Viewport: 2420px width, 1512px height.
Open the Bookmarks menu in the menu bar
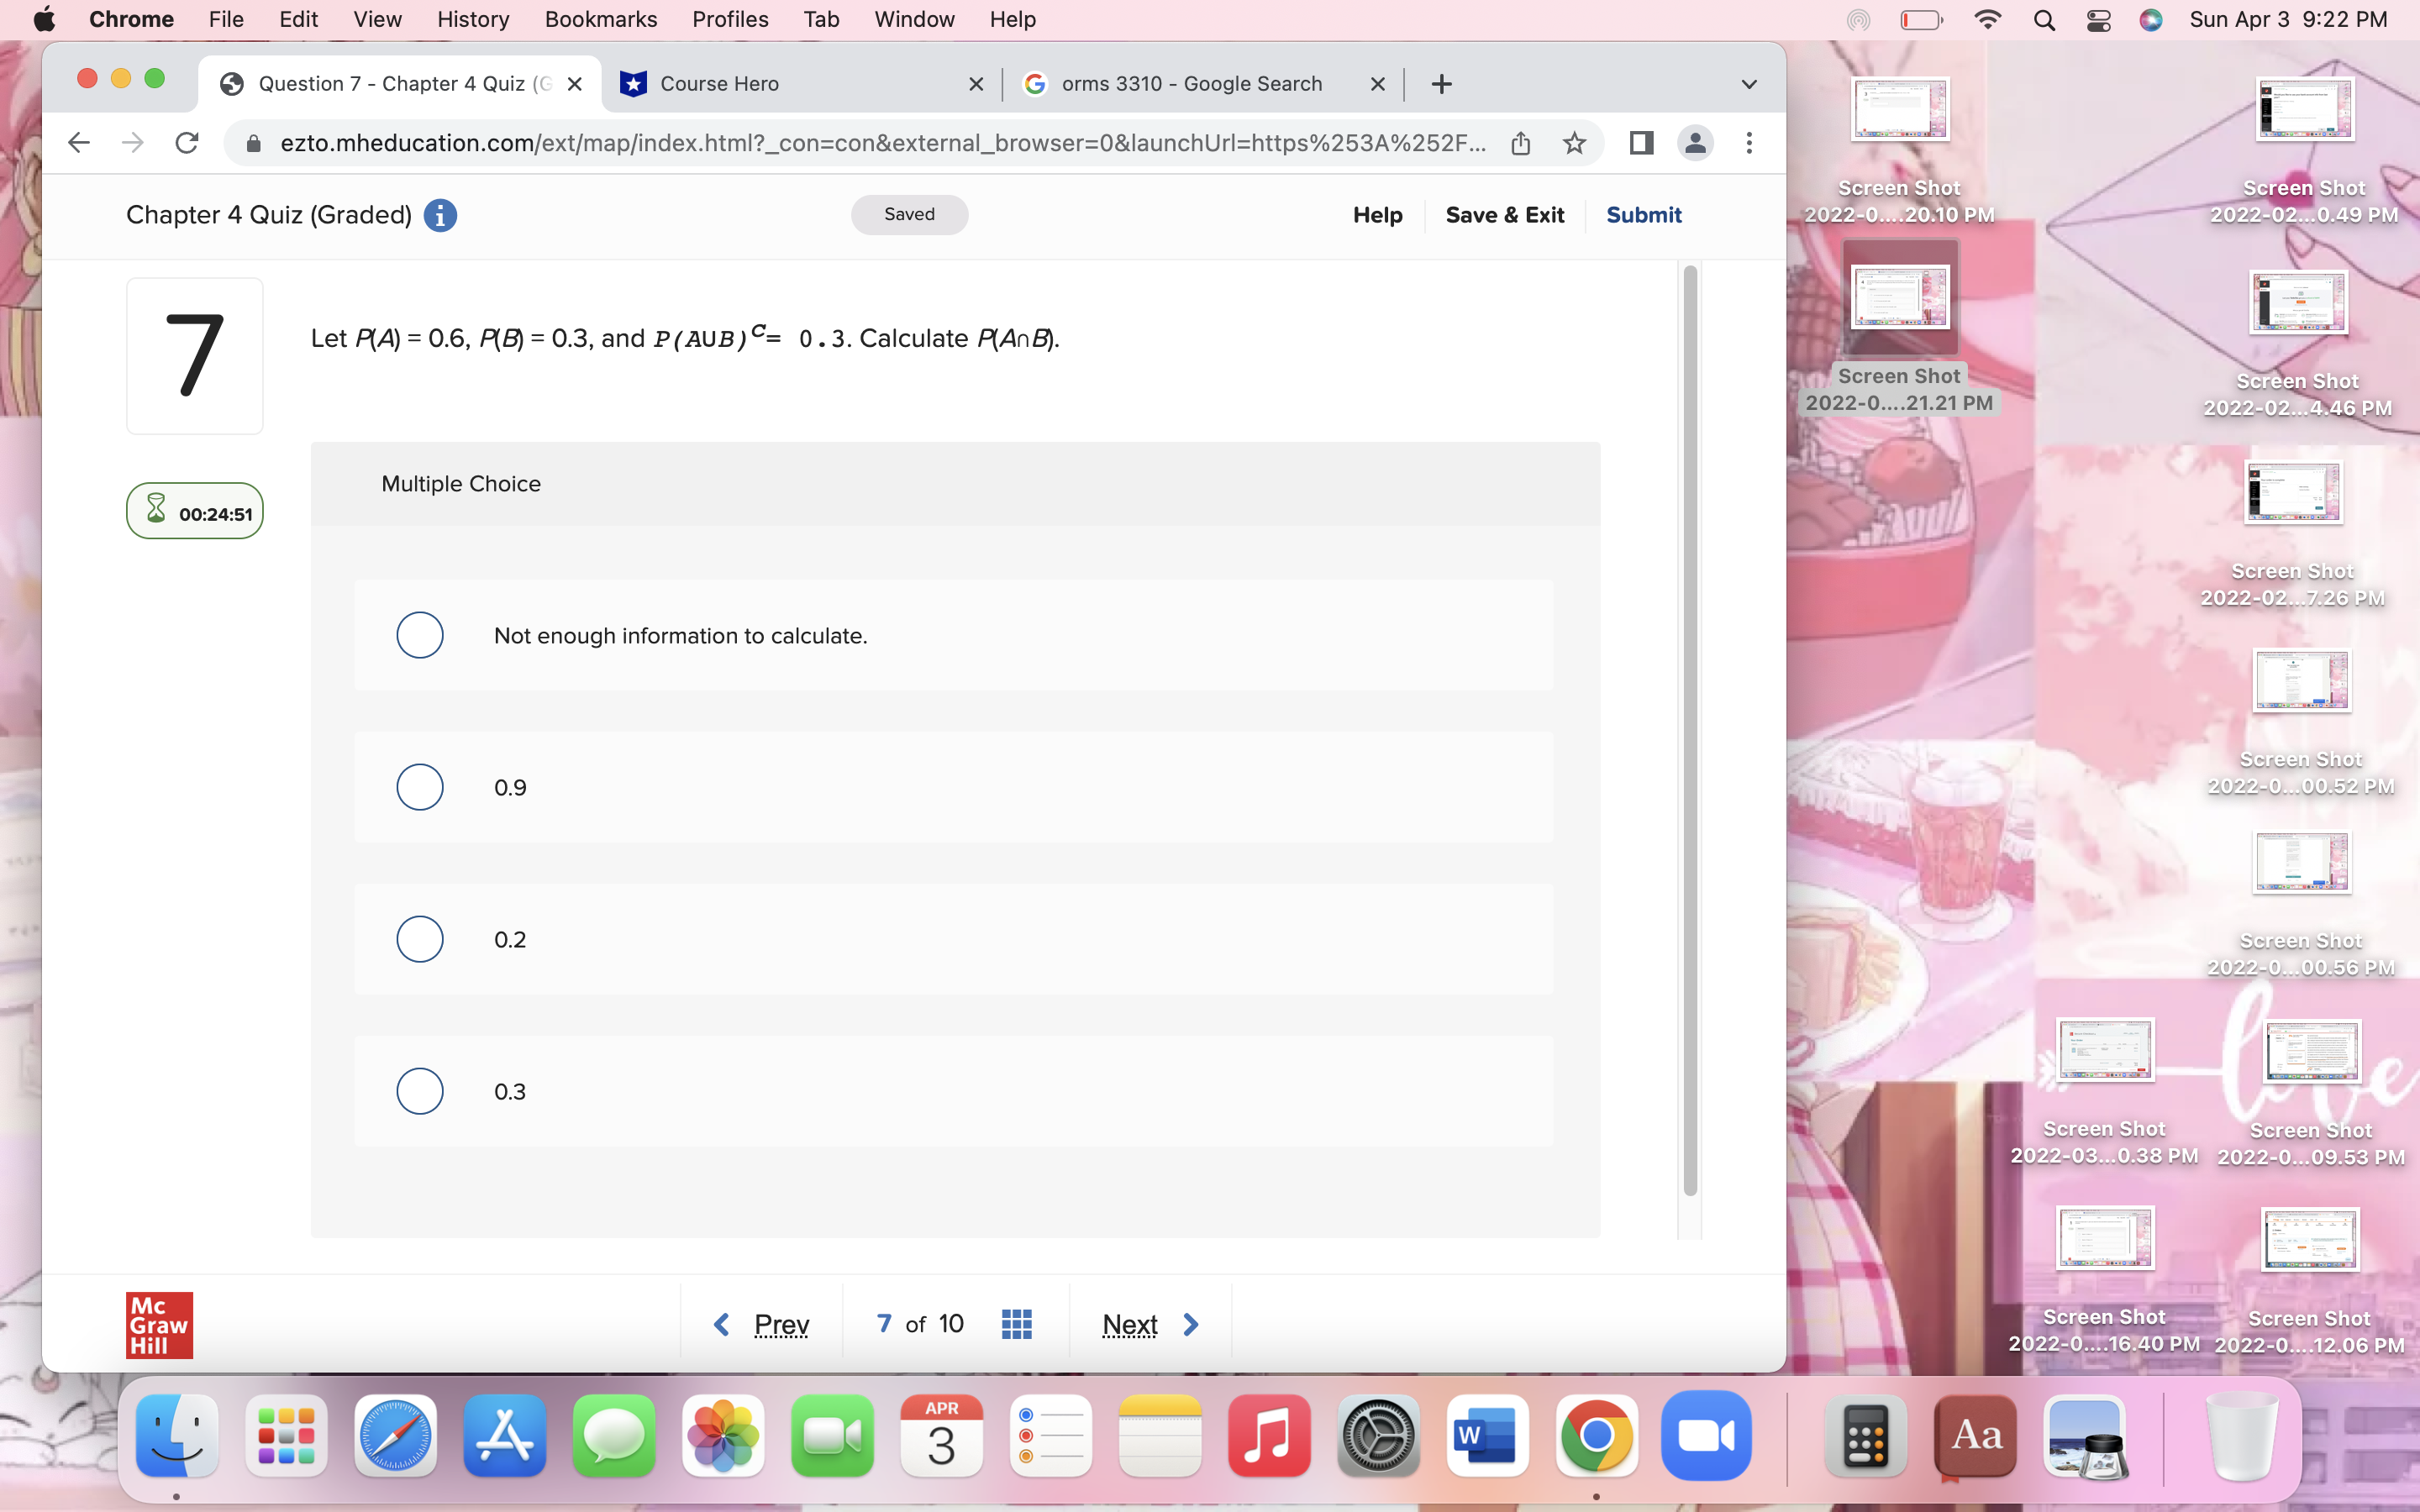[600, 19]
